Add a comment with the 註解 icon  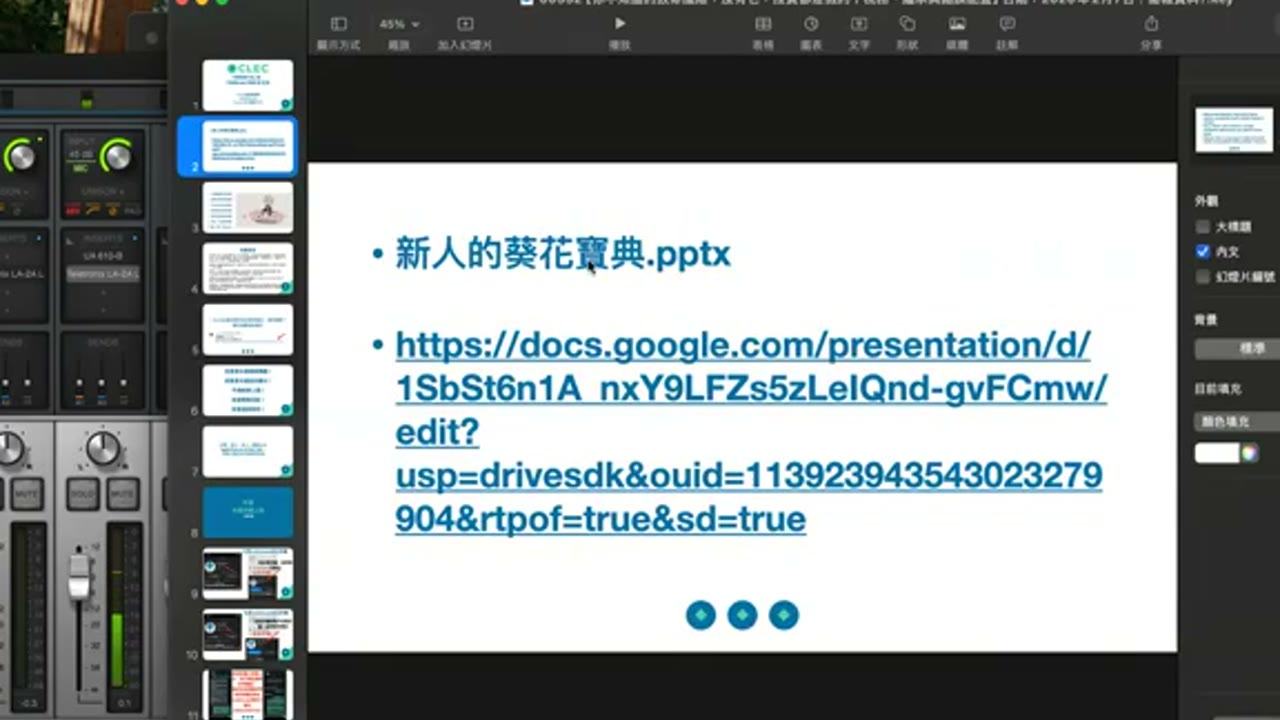point(1007,24)
